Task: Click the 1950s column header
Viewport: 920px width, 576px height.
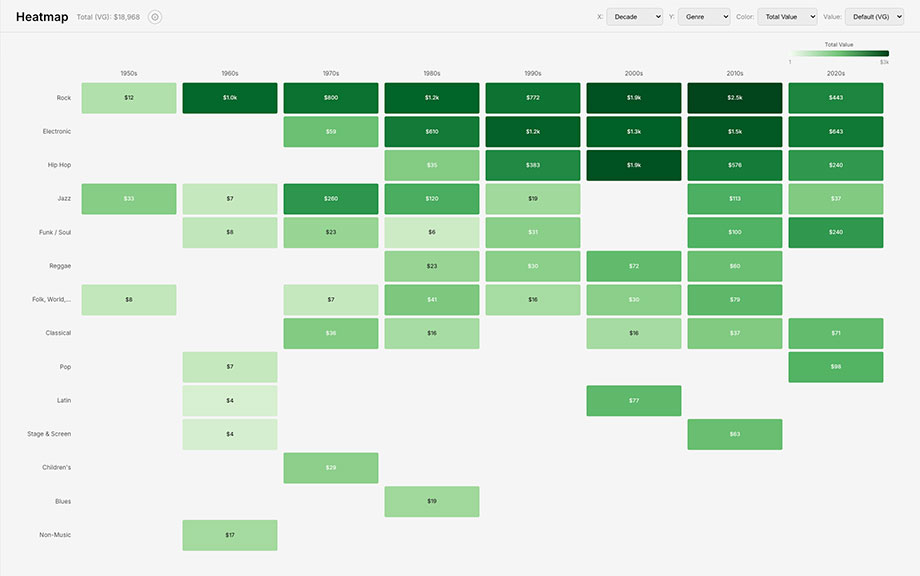Action: (128, 72)
